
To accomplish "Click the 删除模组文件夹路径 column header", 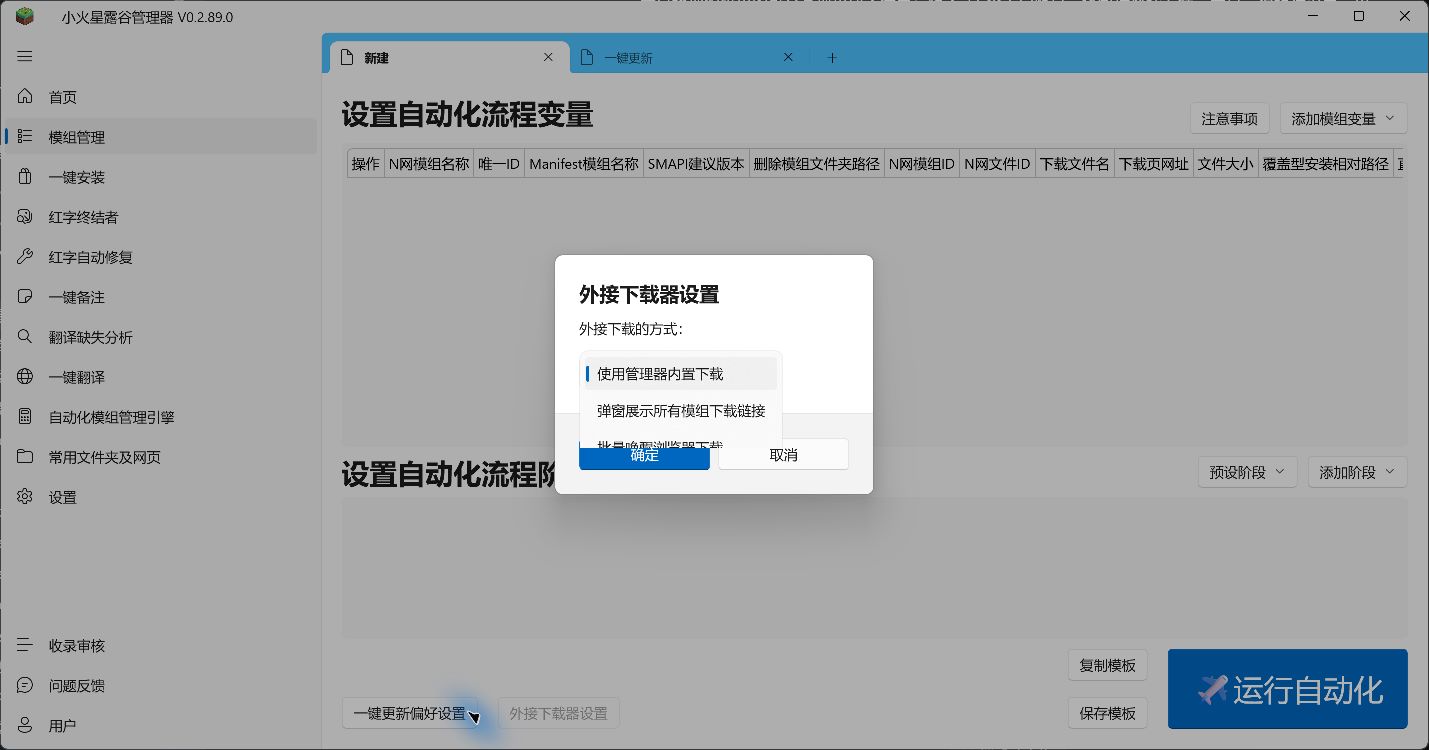I will (816, 164).
